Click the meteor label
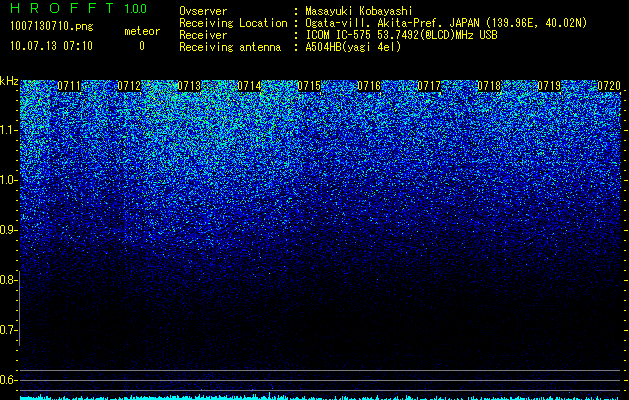629x400 pixels. click(x=142, y=31)
